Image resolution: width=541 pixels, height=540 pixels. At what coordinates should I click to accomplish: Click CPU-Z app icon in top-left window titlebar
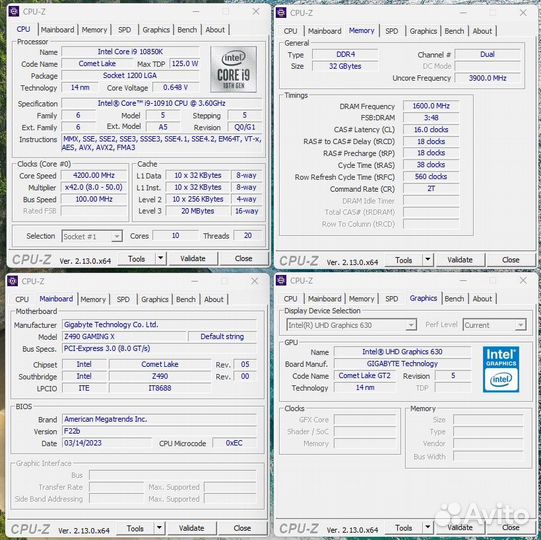point(13,11)
